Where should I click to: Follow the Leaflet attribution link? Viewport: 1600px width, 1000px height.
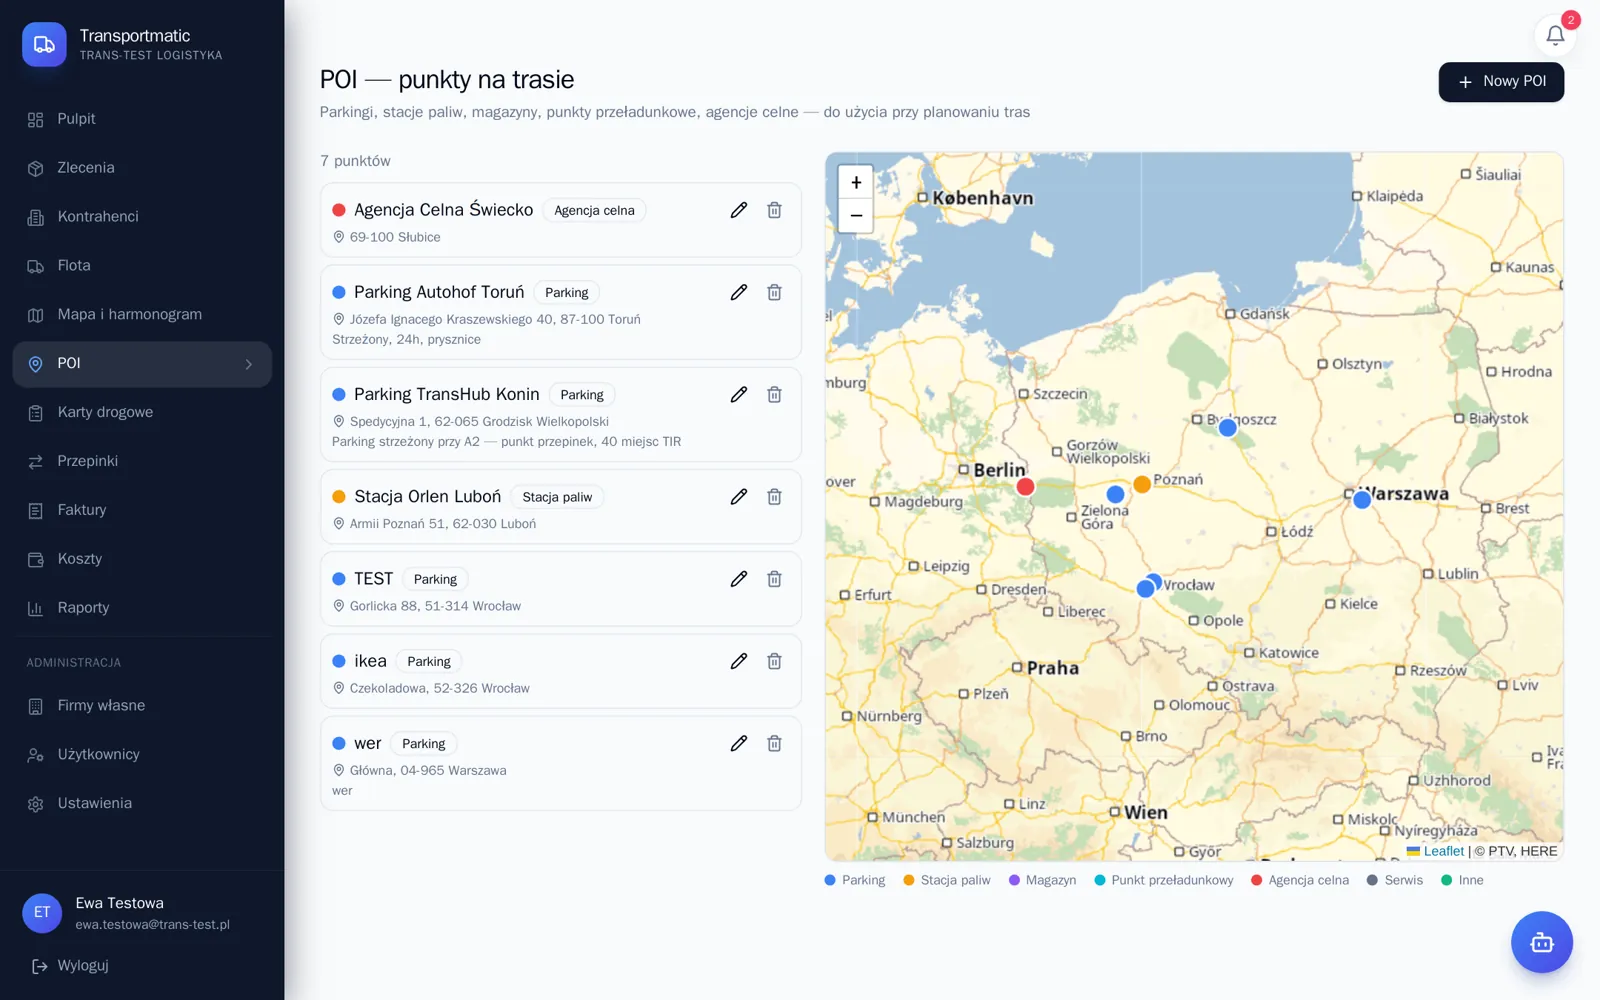point(1435,851)
